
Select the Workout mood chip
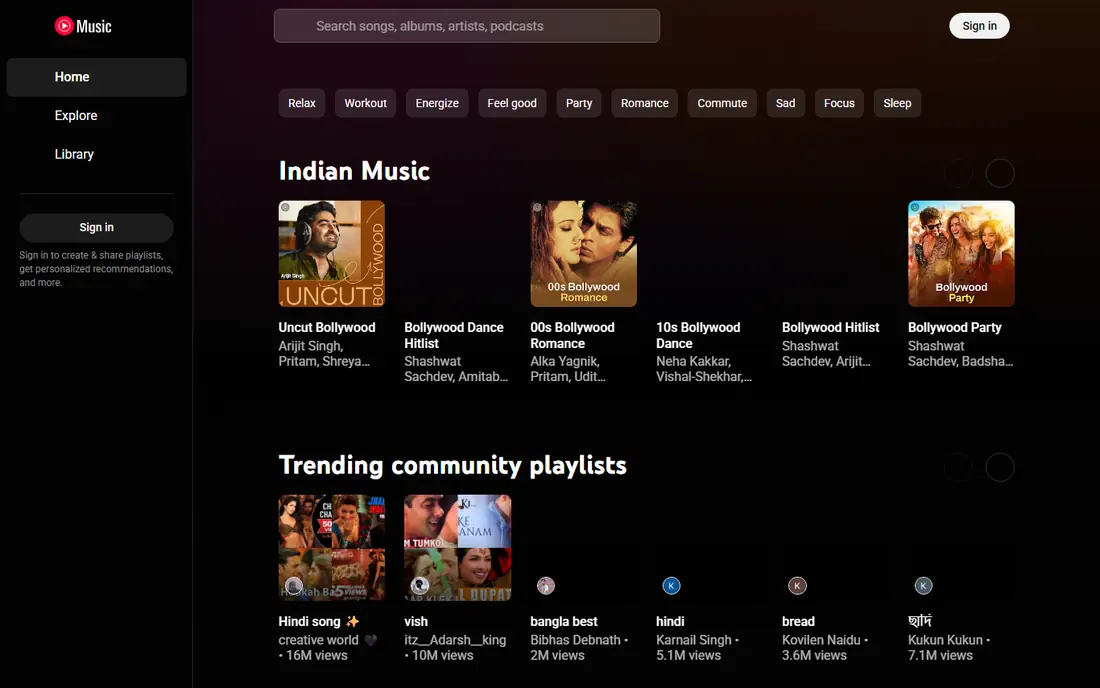tap(365, 103)
